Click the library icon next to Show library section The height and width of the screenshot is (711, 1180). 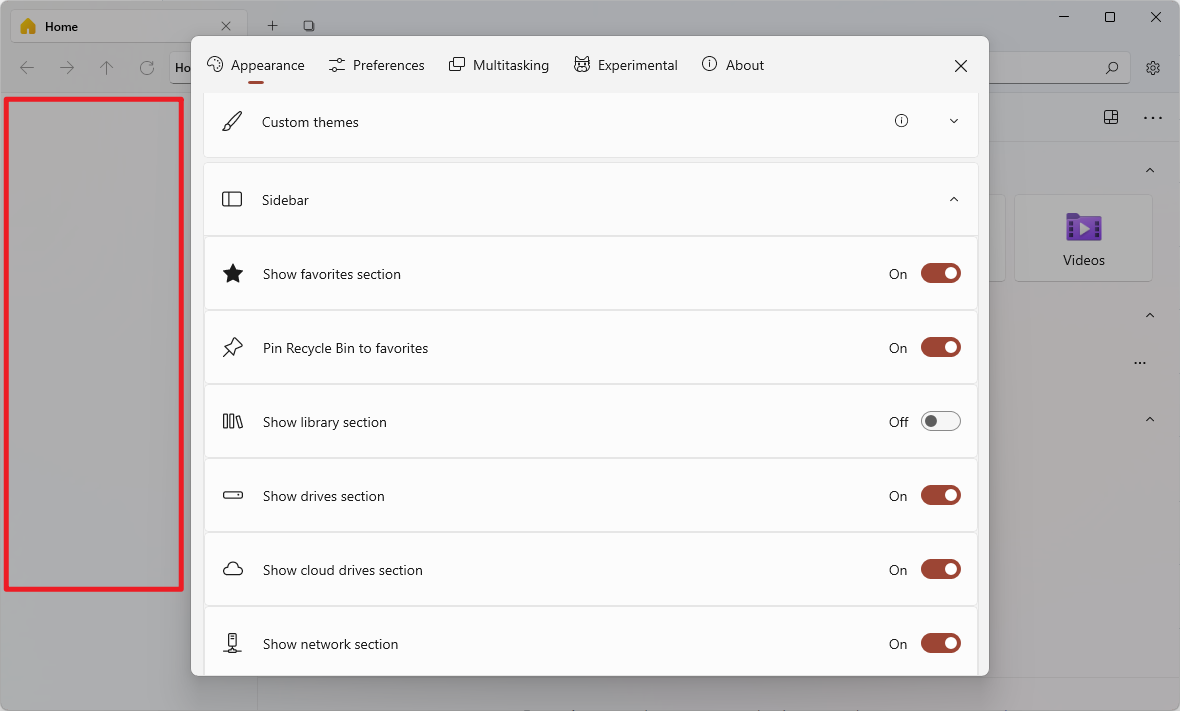pos(233,421)
